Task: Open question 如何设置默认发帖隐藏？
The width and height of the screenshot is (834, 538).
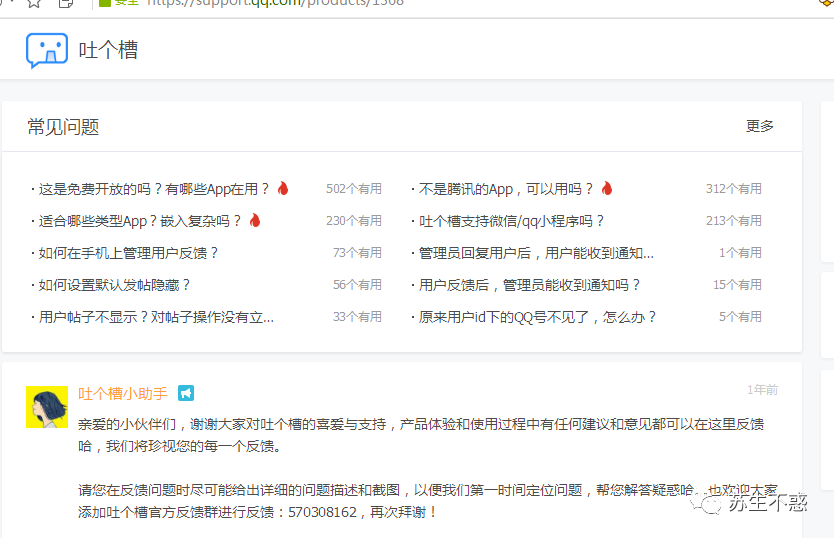Action: (114, 285)
